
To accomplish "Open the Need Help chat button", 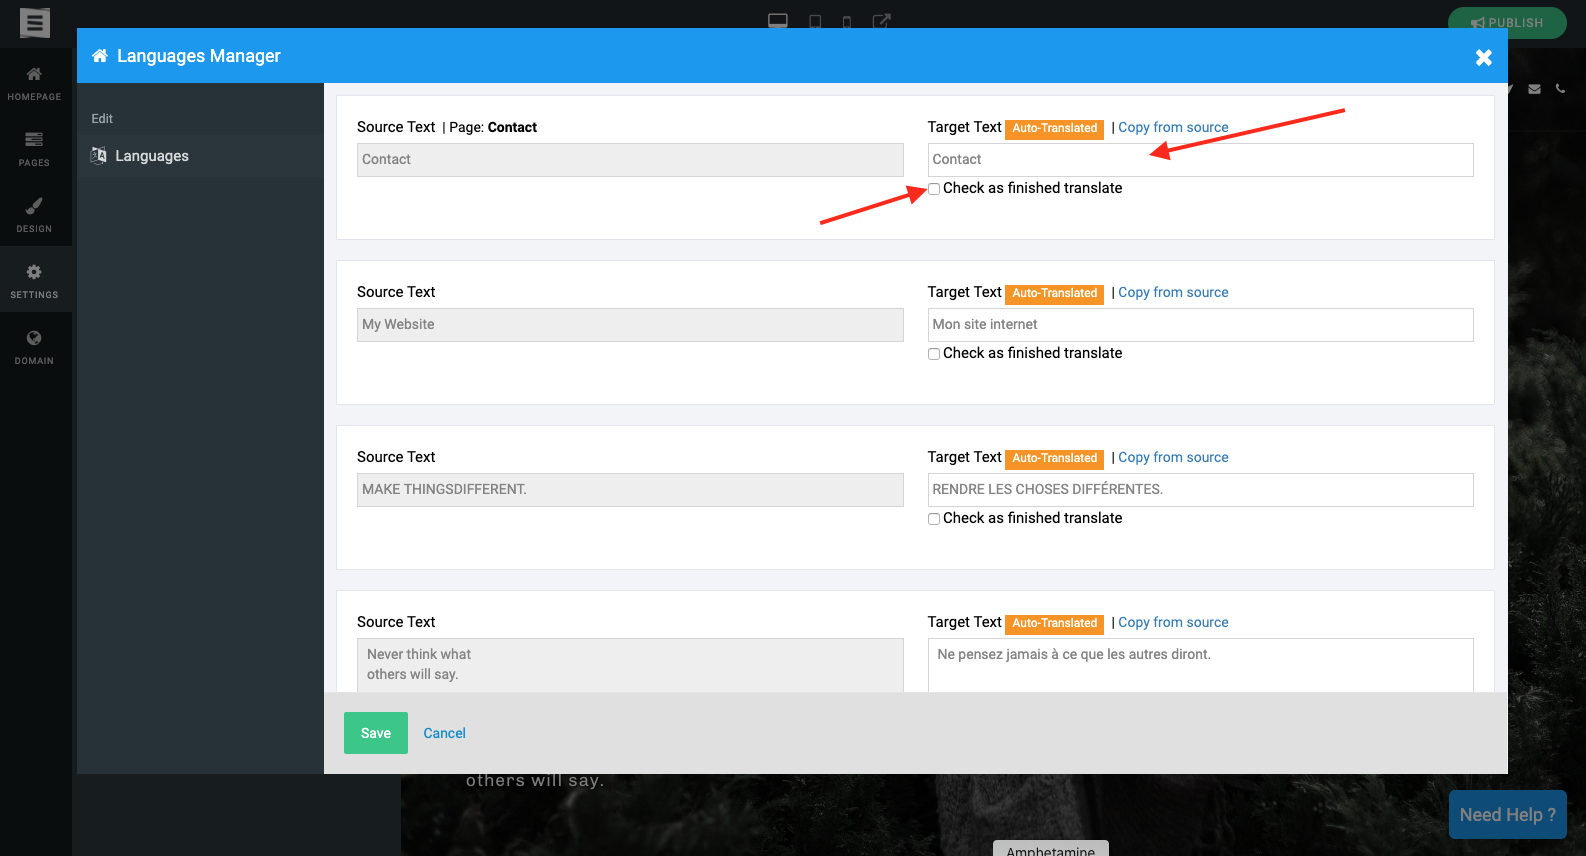I will [1508, 815].
